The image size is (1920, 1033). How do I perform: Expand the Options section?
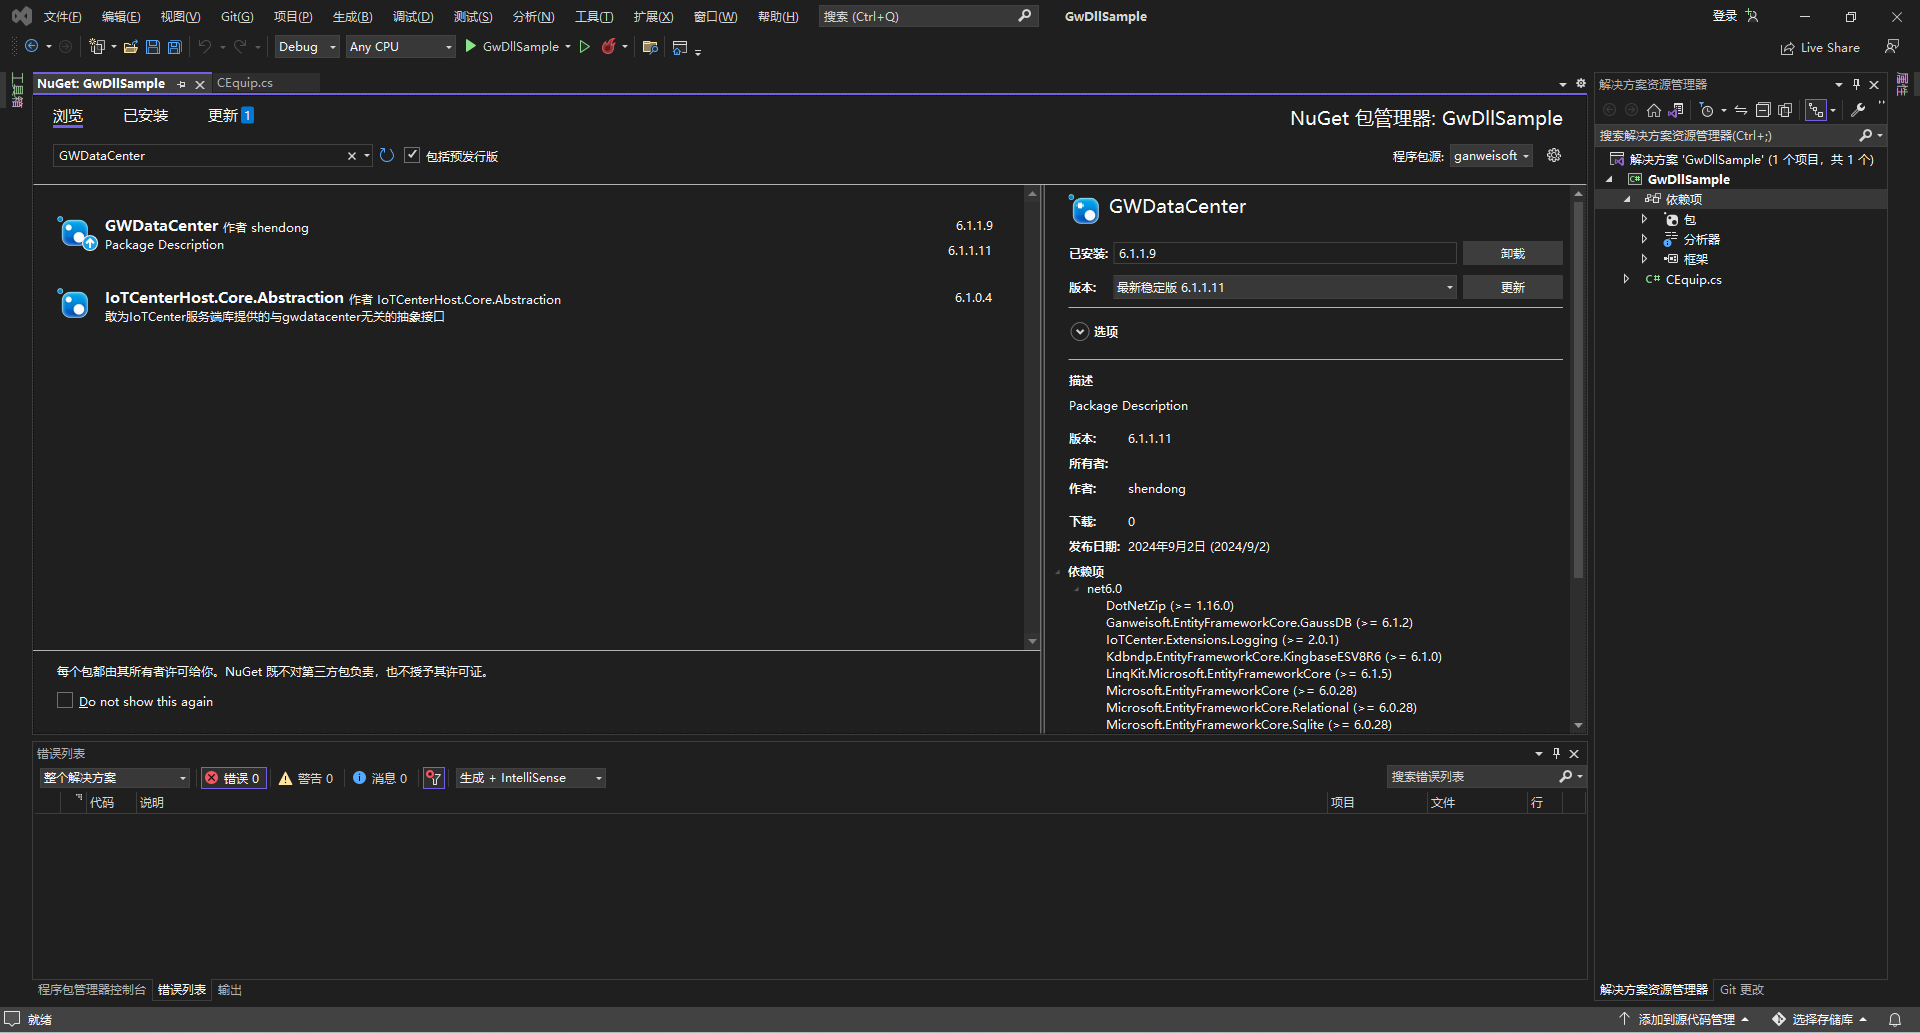click(1080, 332)
